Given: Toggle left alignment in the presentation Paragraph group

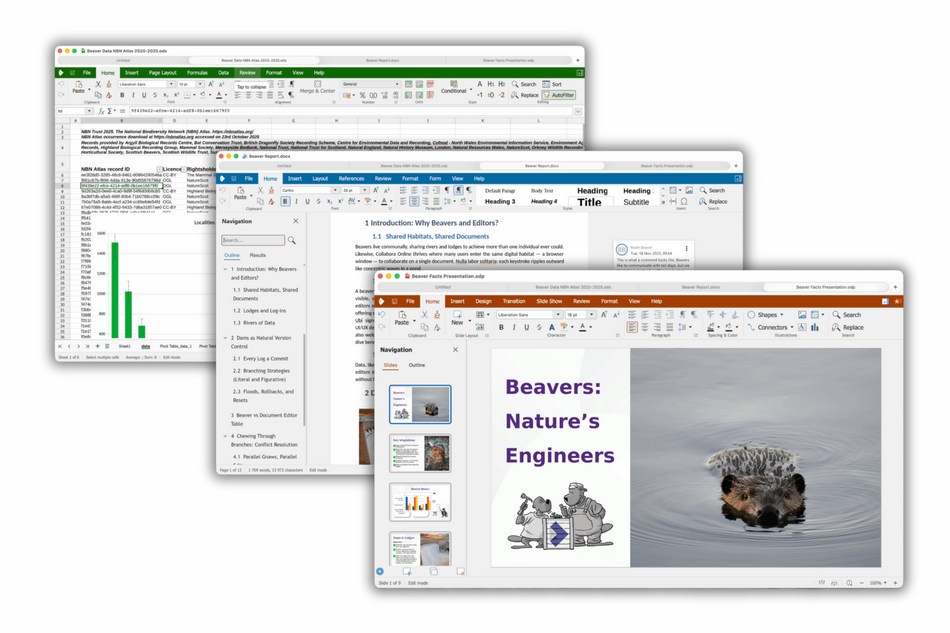Looking at the screenshot, I should (632, 327).
